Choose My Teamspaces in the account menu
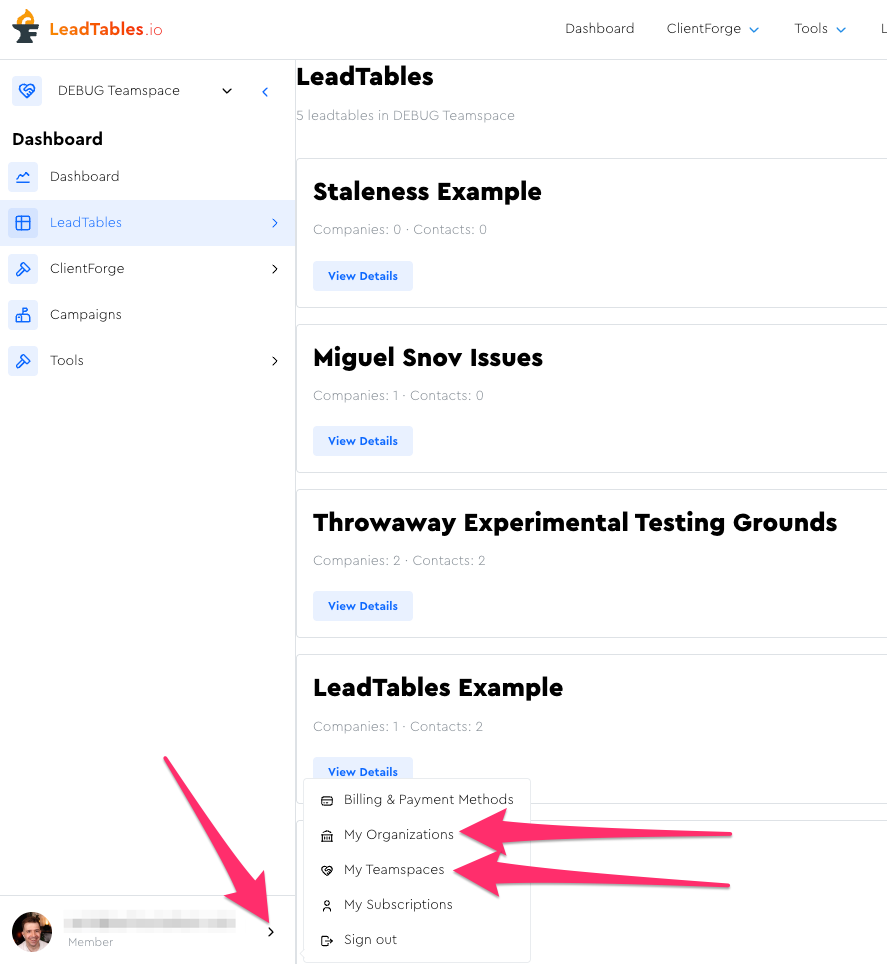The height and width of the screenshot is (964, 887). [x=394, y=870]
